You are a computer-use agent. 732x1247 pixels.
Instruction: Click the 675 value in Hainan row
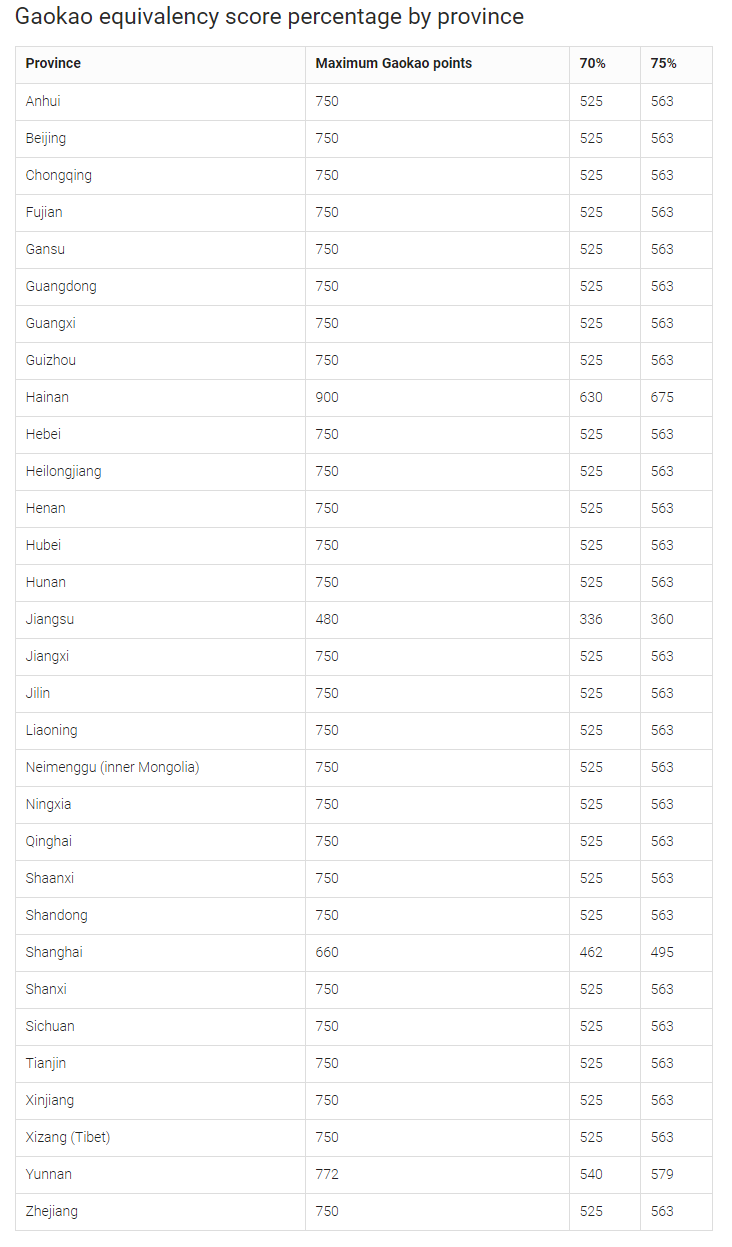tap(662, 397)
